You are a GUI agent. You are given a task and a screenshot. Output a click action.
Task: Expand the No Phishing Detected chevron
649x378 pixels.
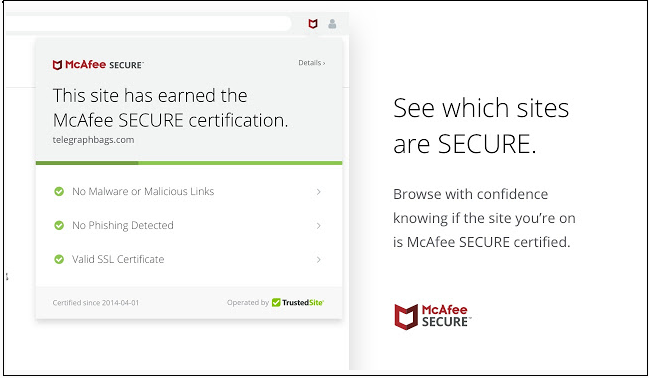coord(319,226)
